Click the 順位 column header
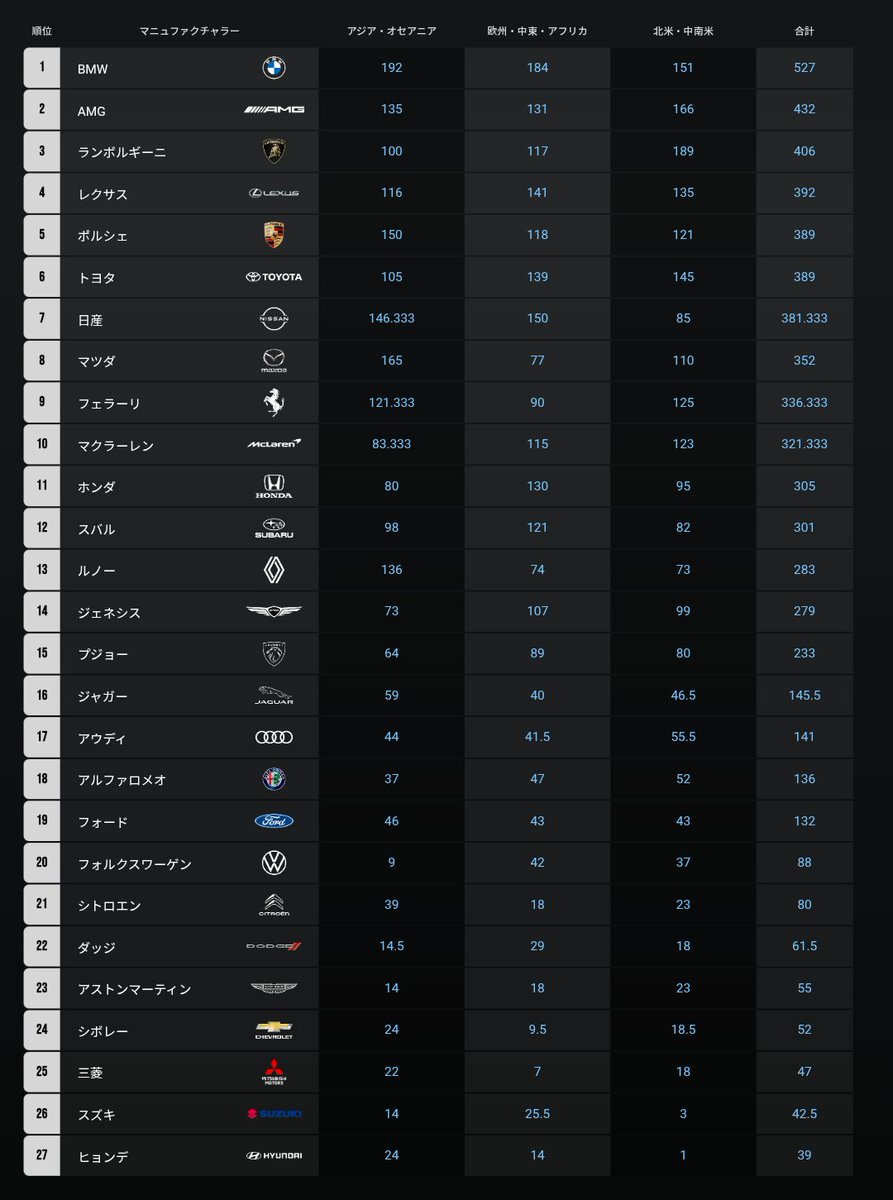The image size is (893, 1200). click(42, 31)
